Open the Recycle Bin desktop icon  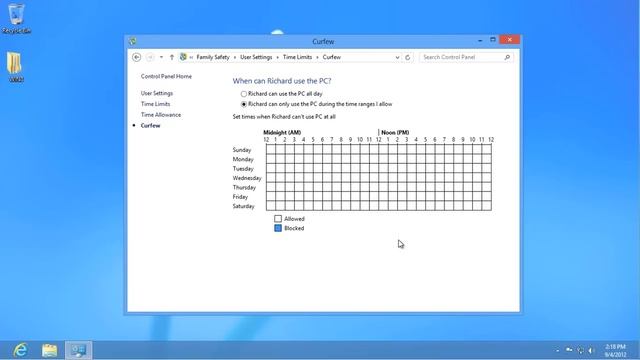coord(16,18)
